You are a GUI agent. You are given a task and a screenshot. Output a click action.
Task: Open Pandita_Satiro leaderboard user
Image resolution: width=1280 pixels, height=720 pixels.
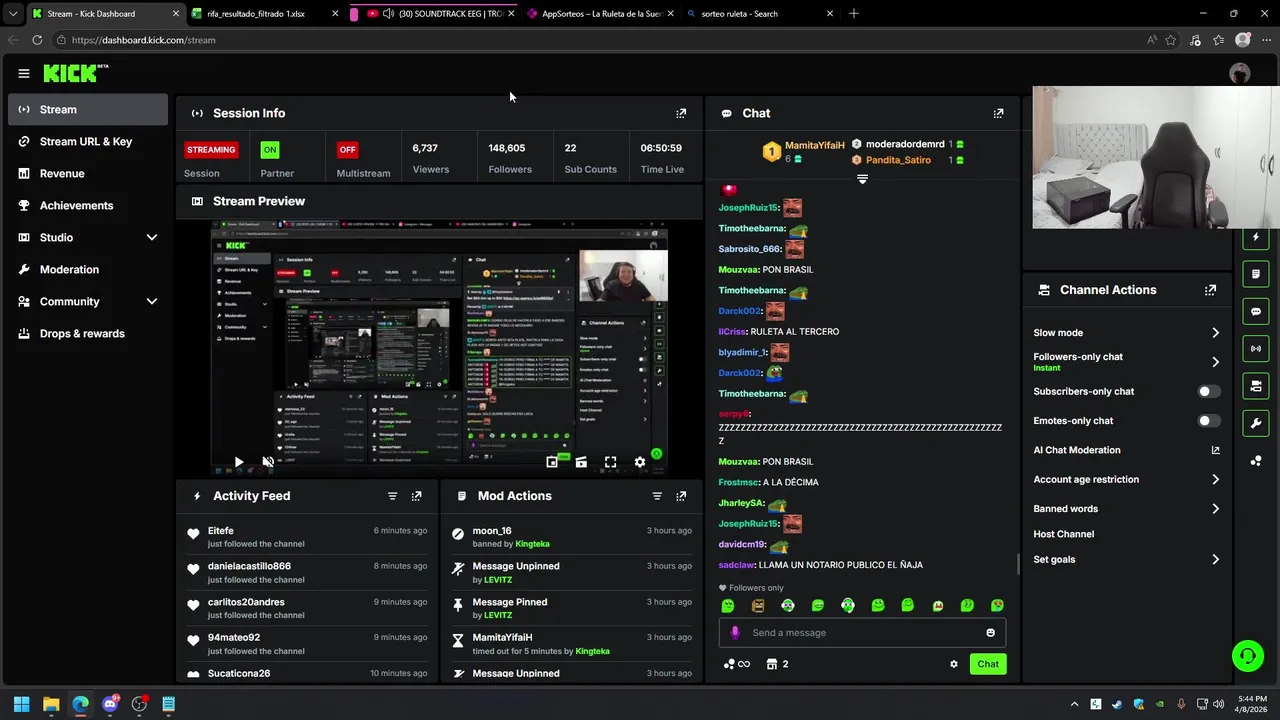[x=898, y=160]
